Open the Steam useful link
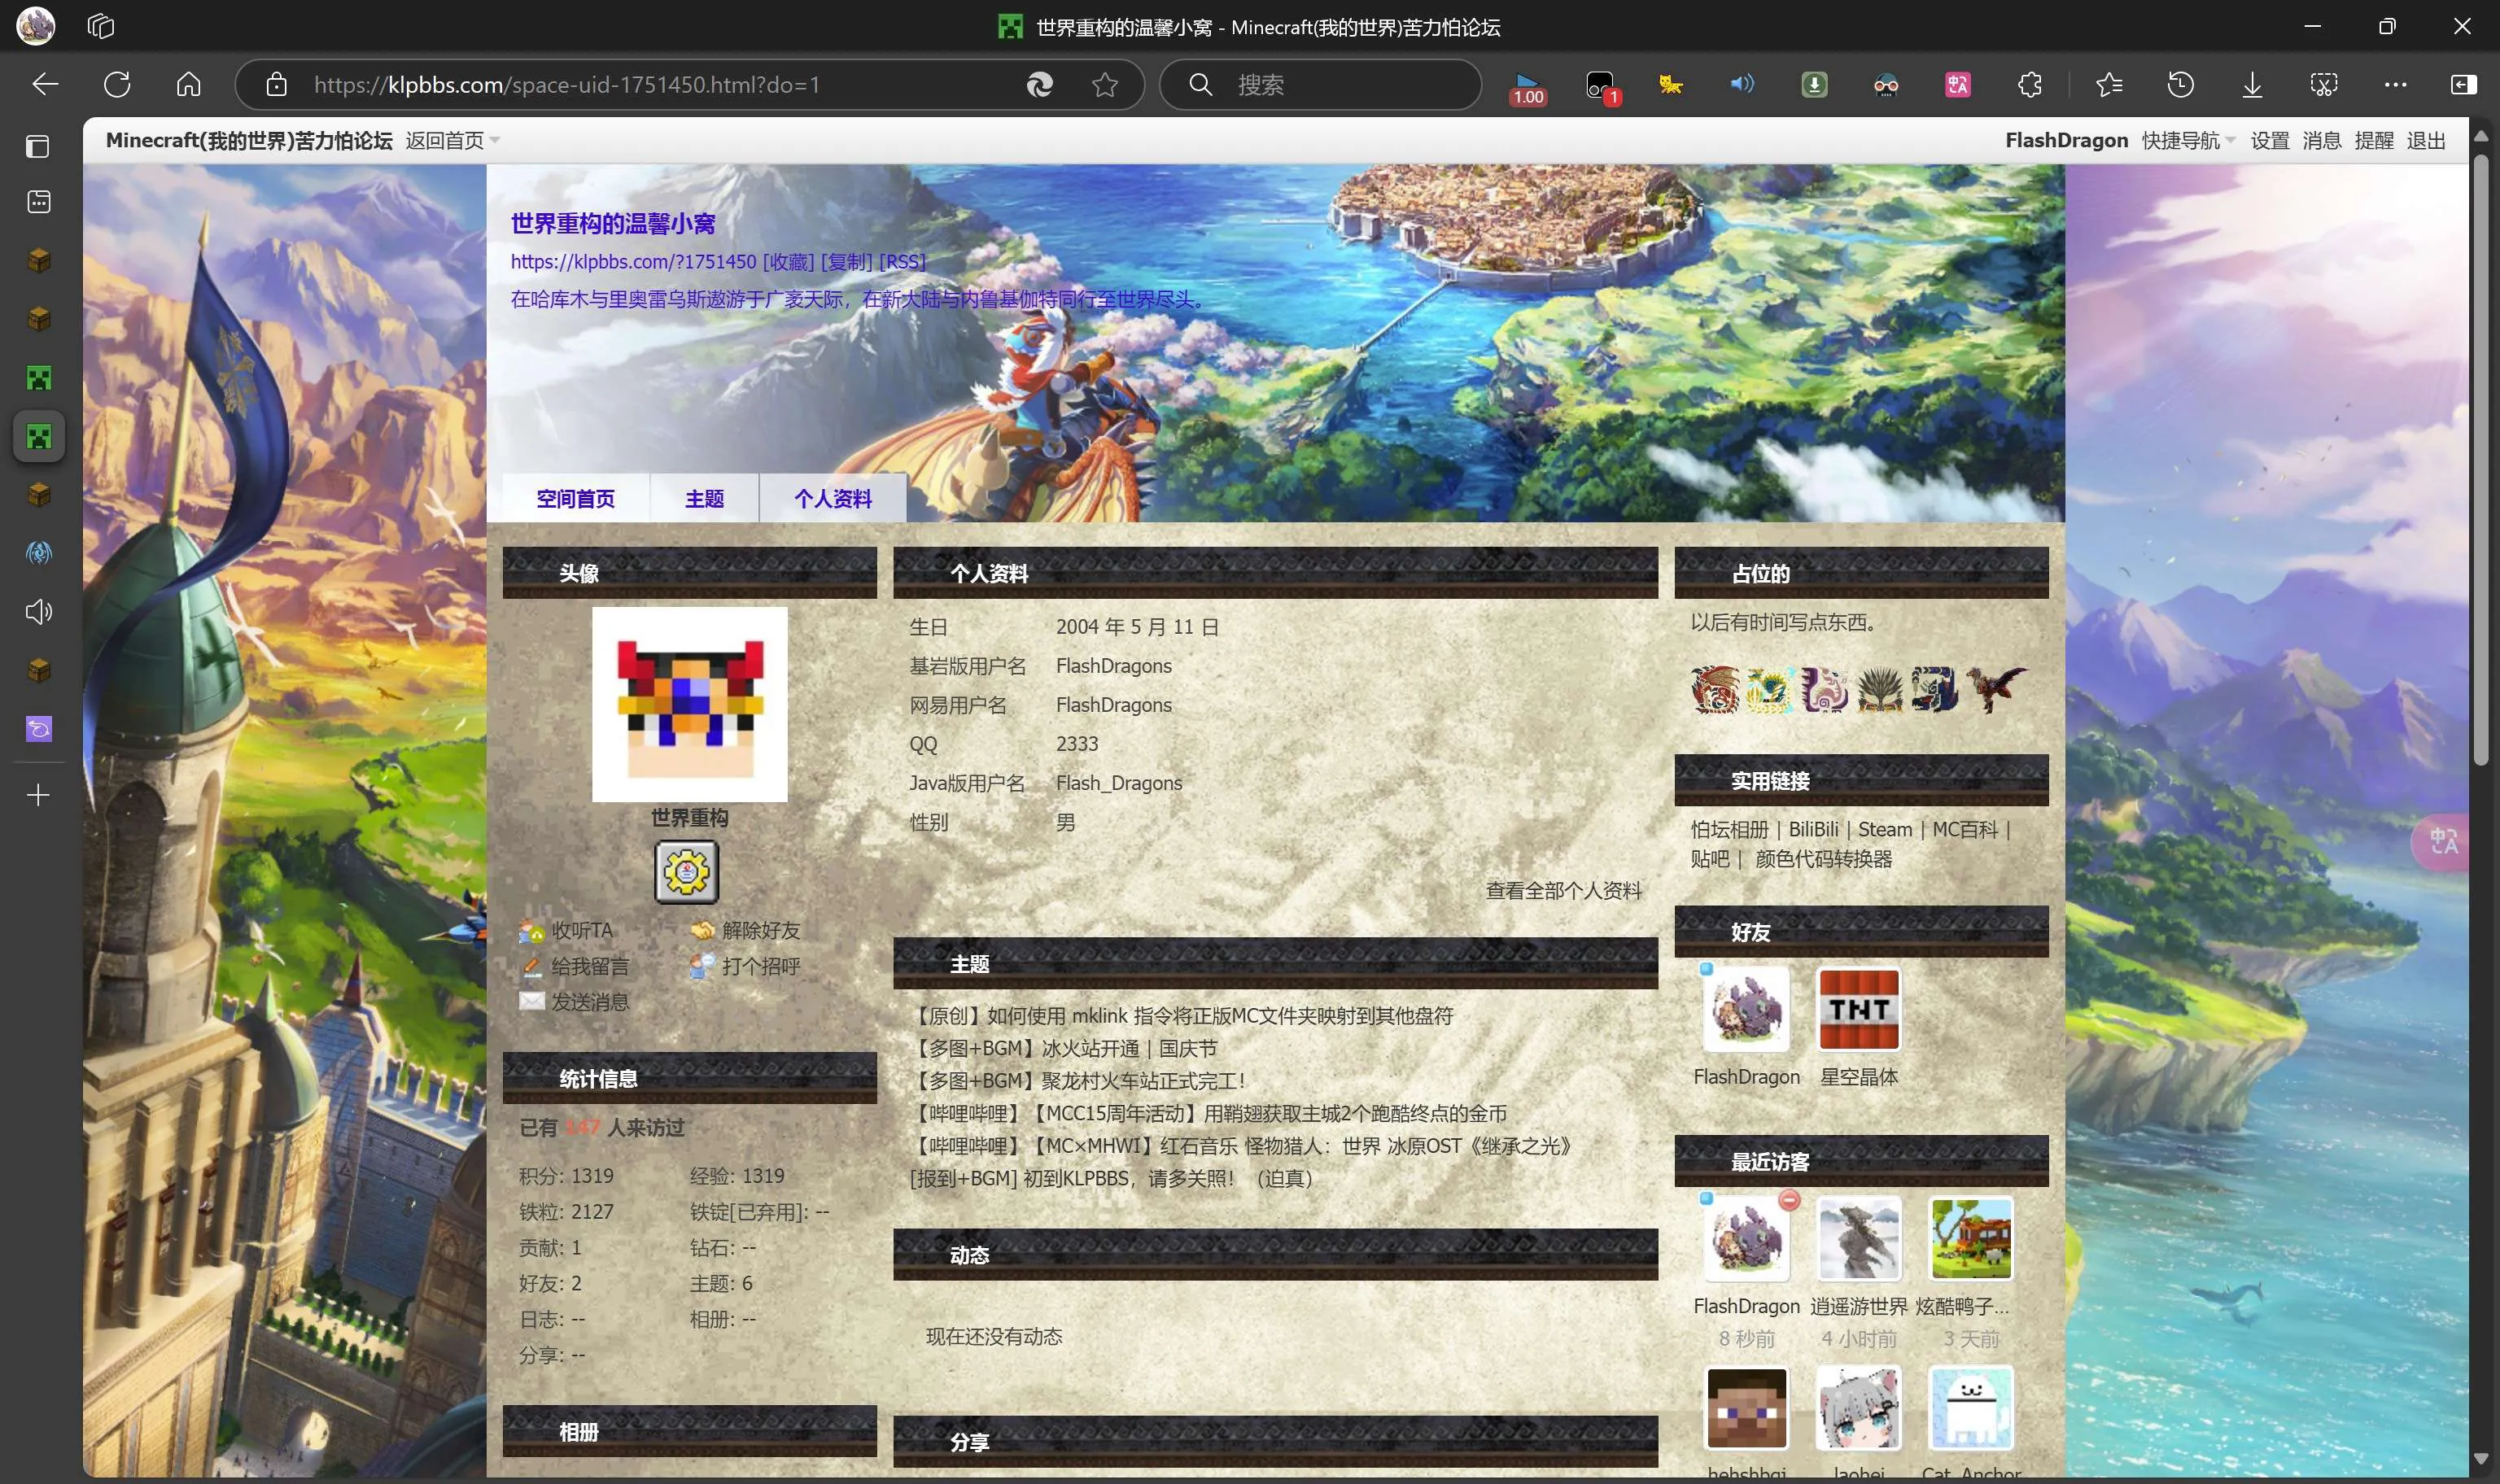The height and width of the screenshot is (1484, 2500). point(1885,829)
